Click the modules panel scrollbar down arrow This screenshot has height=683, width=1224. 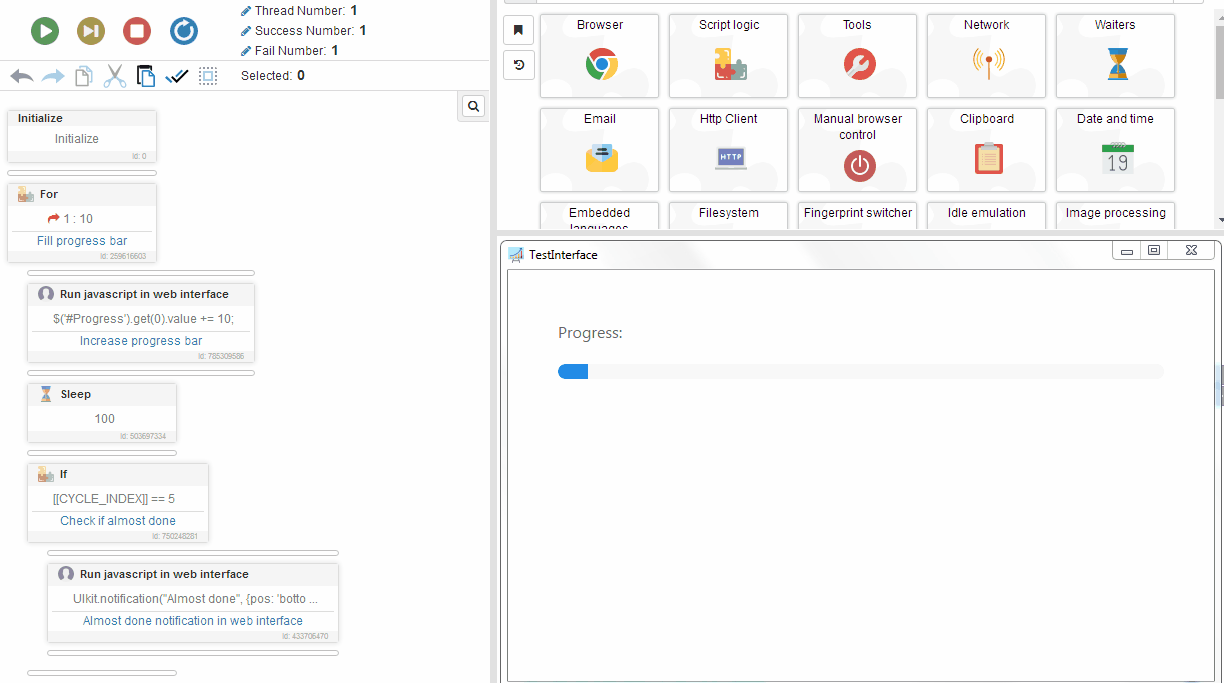click(1219, 220)
